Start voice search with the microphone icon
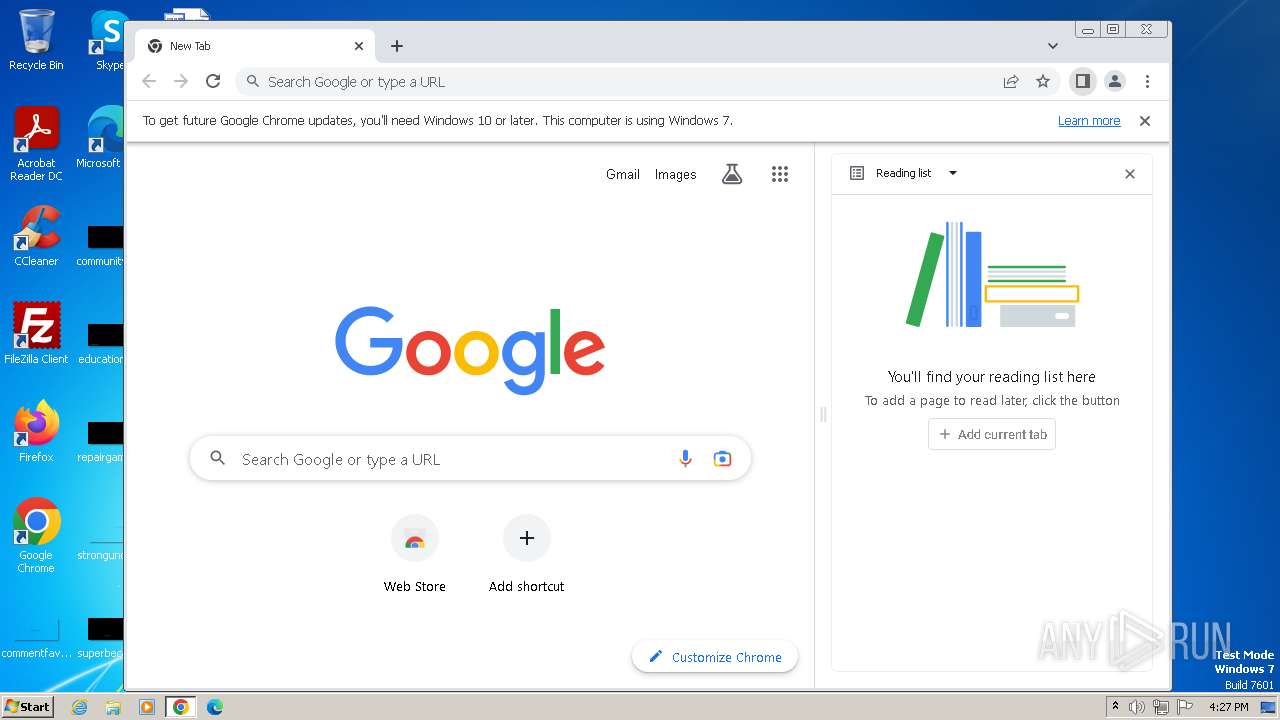1280x720 pixels. (x=685, y=459)
